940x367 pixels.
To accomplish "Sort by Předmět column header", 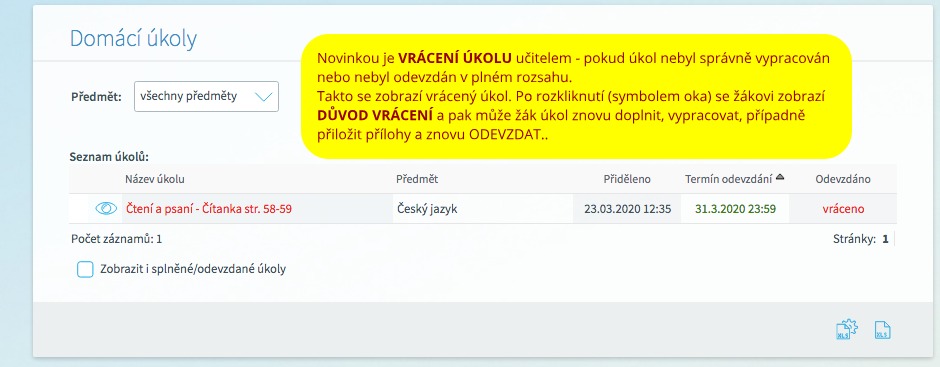I will click(x=417, y=179).
